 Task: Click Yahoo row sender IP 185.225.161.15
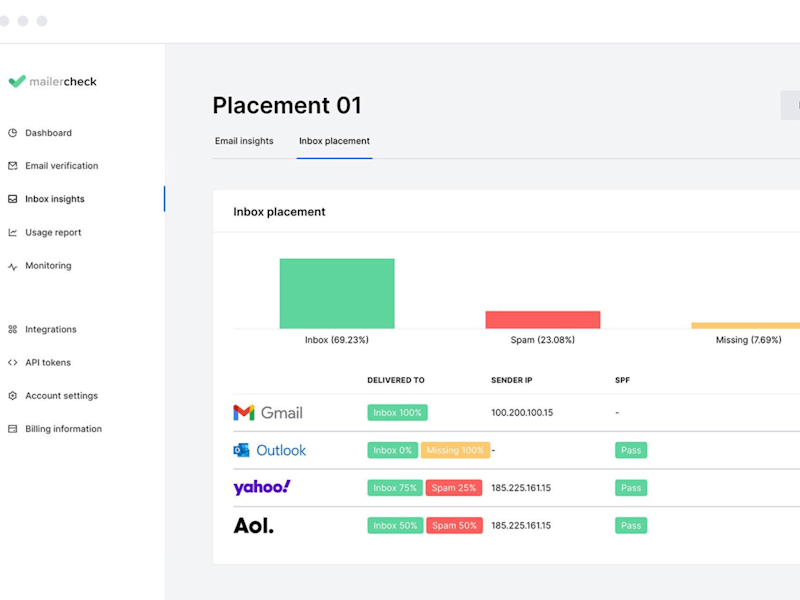pyautogui.click(x=521, y=488)
